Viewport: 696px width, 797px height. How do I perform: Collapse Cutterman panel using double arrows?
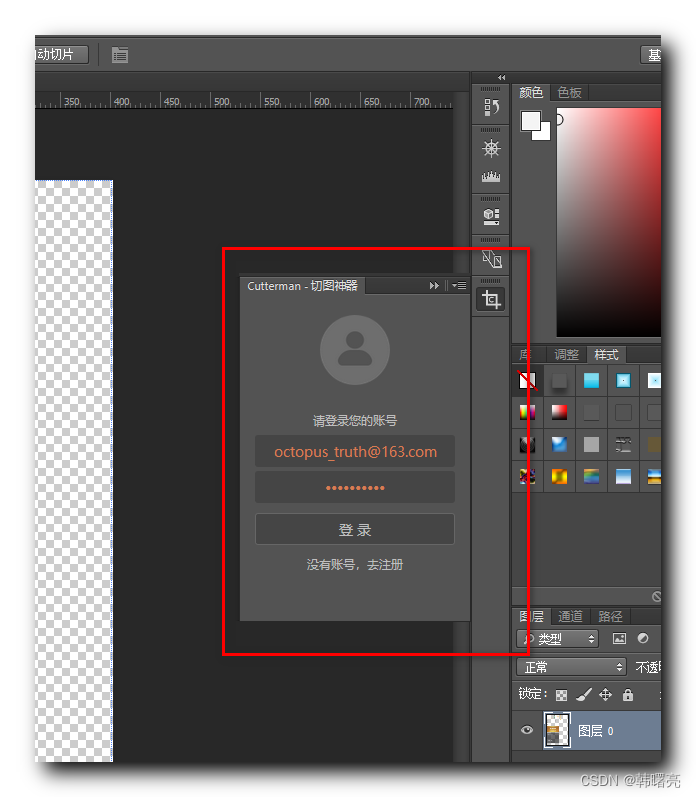tap(434, 286)
